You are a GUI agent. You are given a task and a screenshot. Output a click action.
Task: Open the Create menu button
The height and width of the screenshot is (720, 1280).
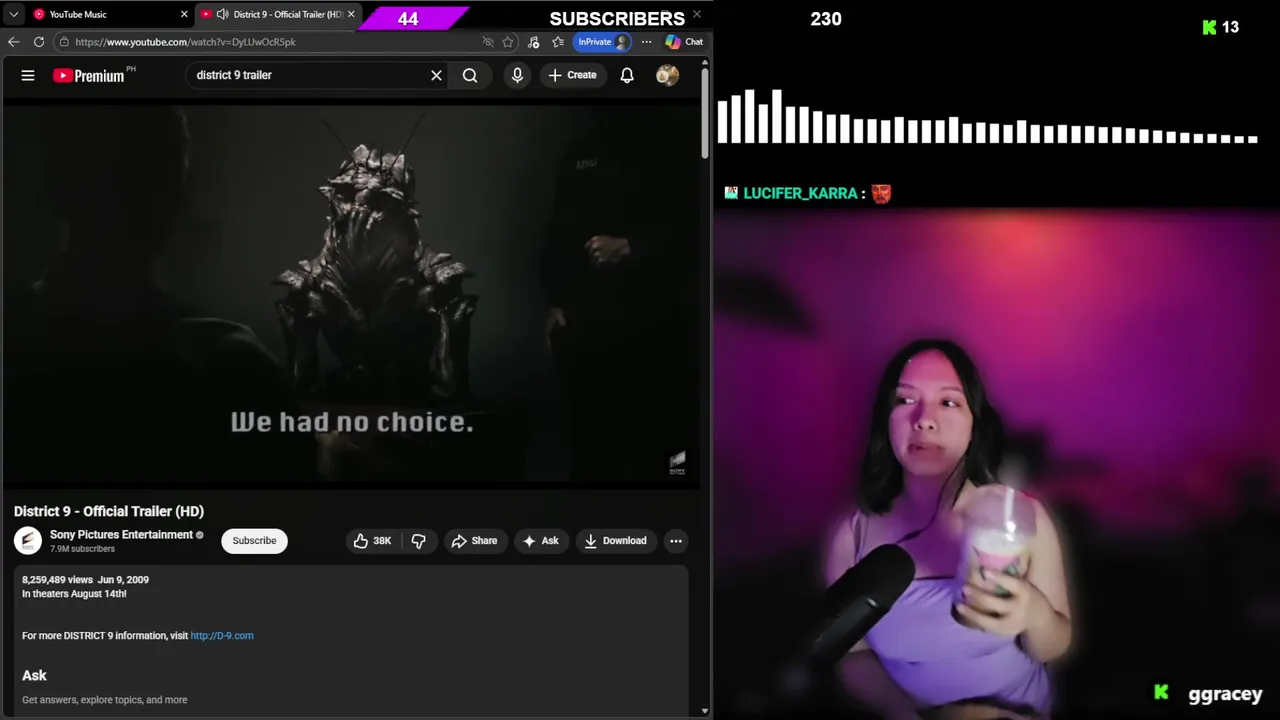pos(573,75)
